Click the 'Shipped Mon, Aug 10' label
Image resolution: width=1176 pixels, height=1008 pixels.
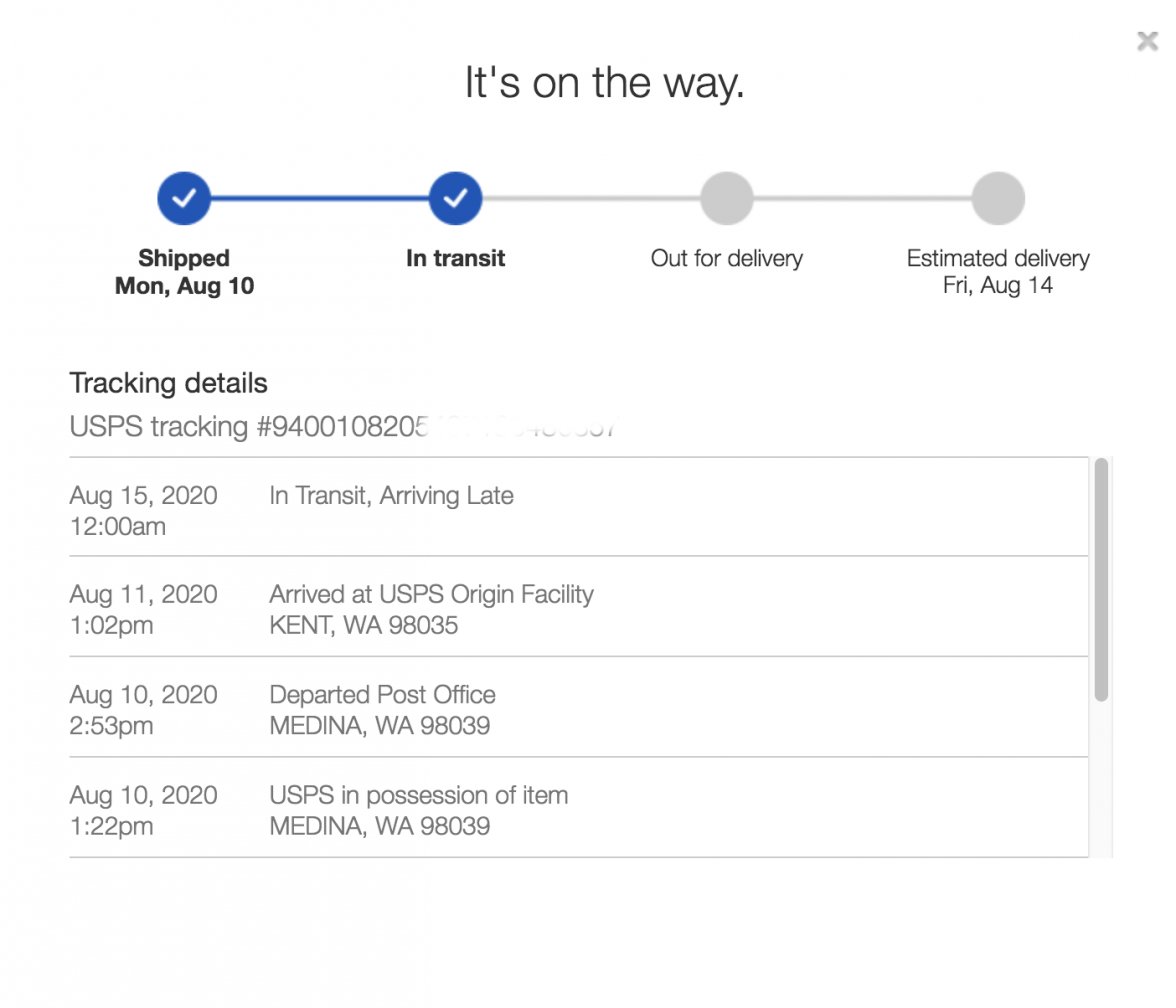point(184,272)
